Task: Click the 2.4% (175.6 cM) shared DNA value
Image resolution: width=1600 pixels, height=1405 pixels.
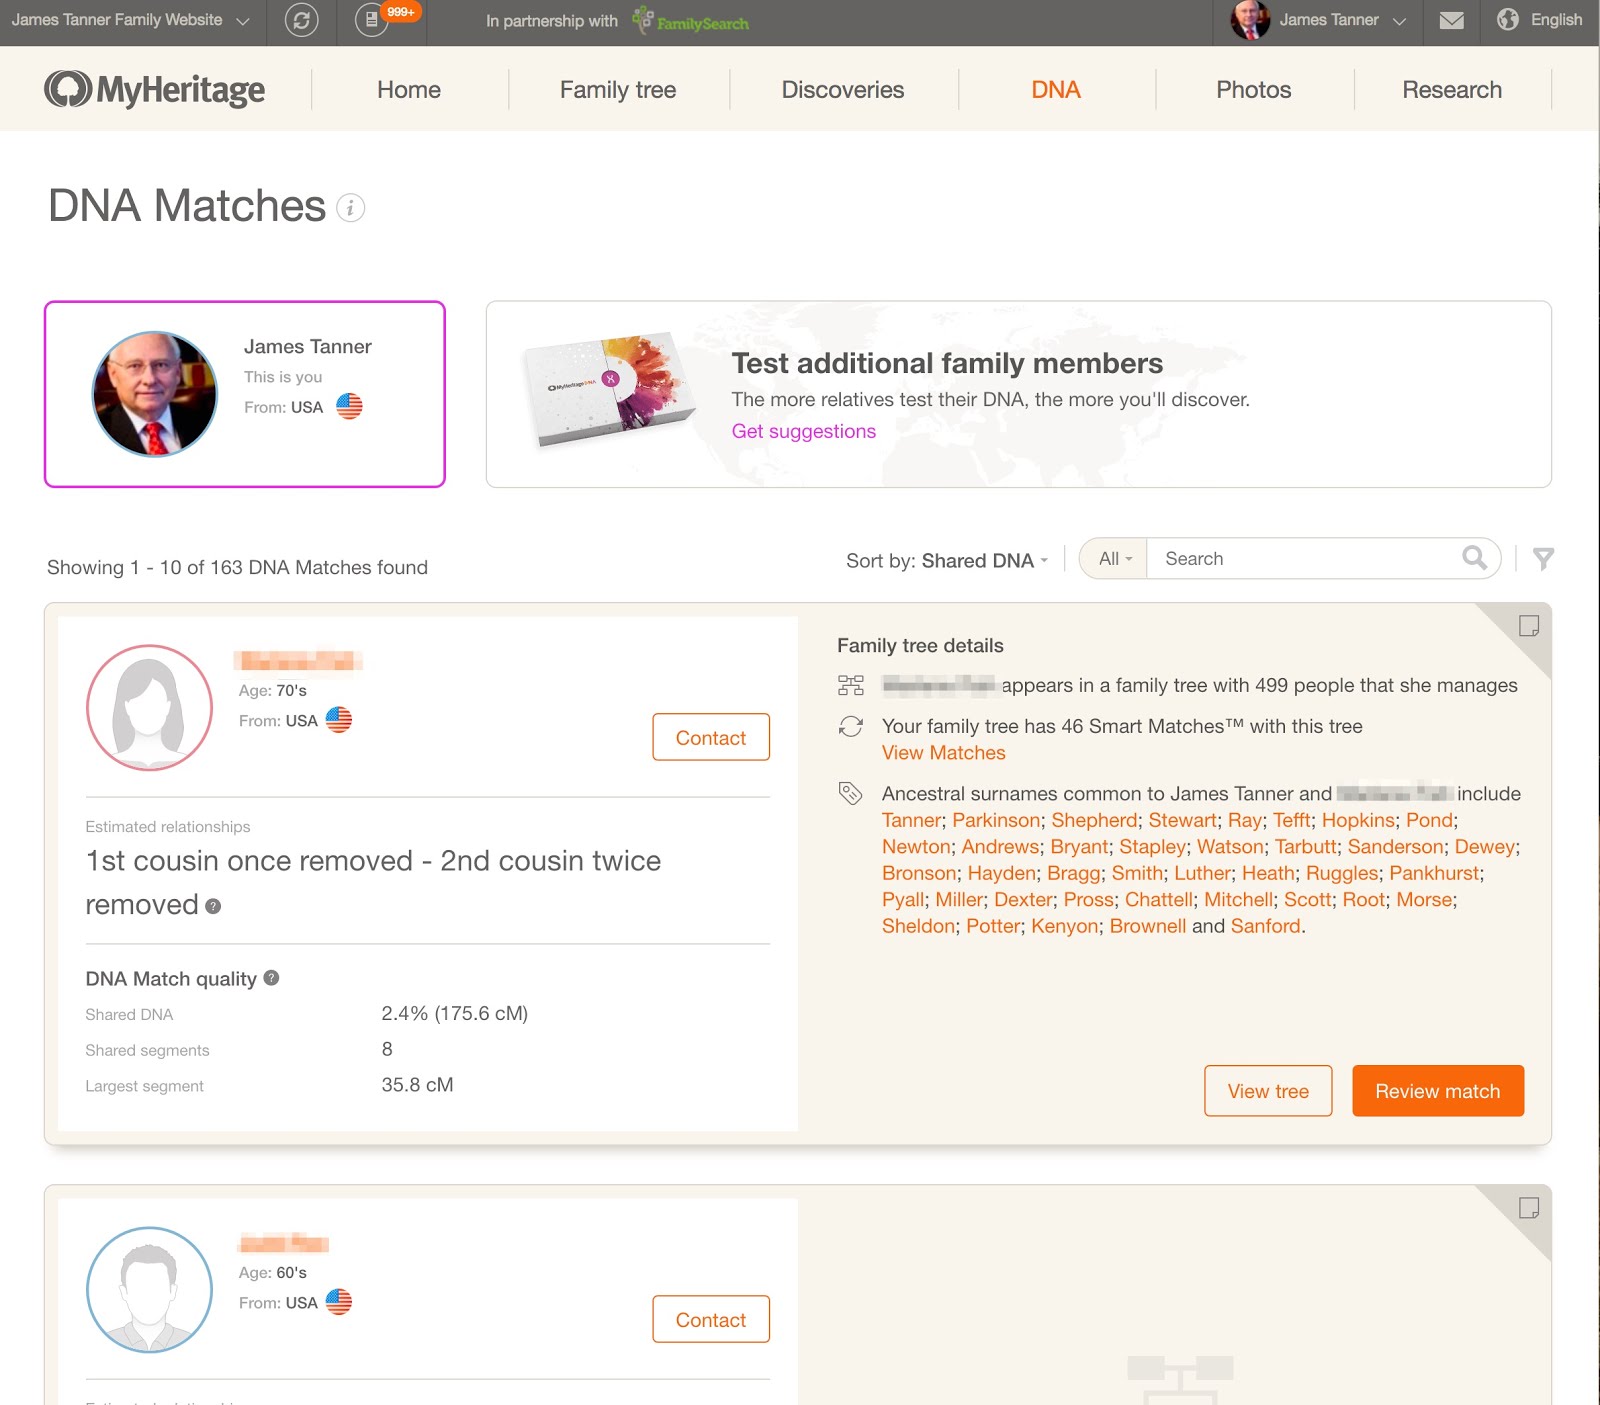Action: click(x=455, y=1013)
